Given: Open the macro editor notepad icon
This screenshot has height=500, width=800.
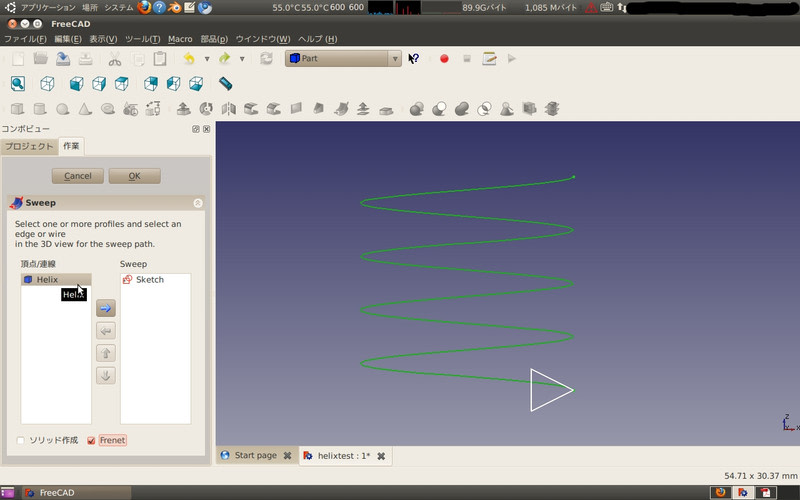Looking at the screenshot, I should (x=489, y=59).
